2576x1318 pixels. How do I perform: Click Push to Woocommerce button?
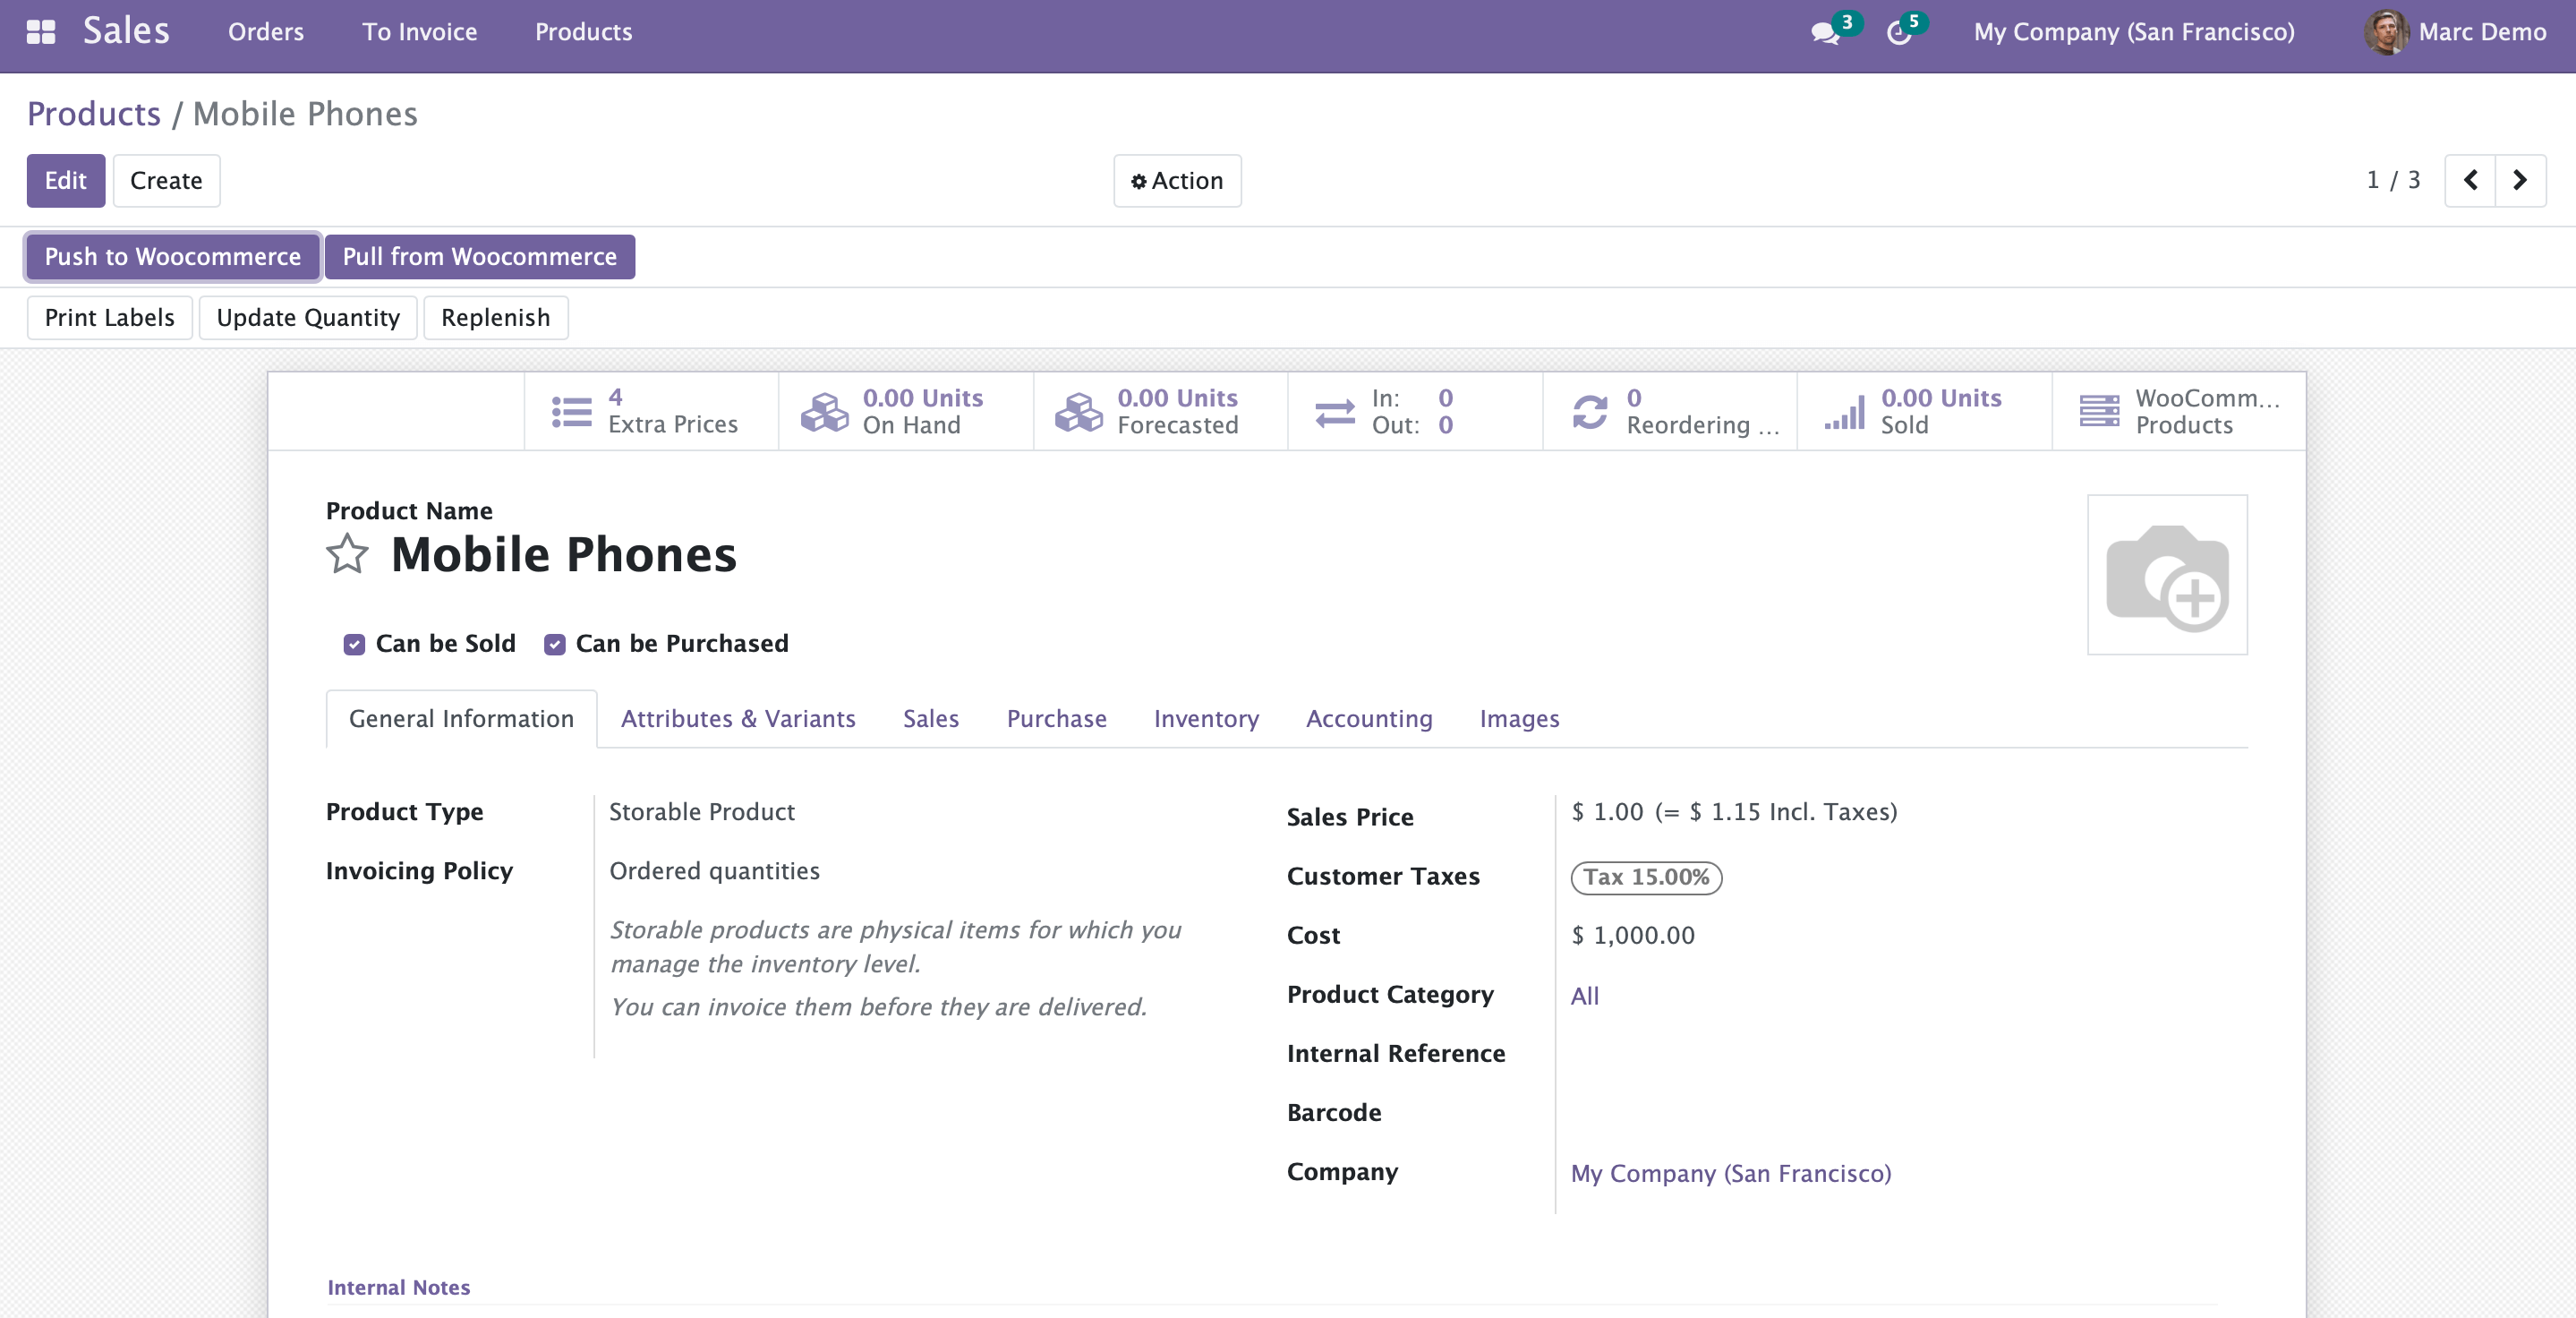tap(172, 257)
